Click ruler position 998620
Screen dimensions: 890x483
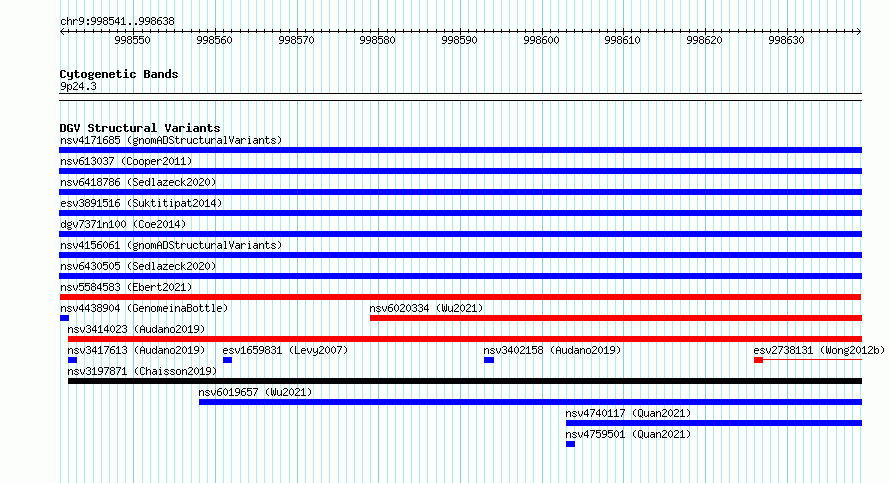tap(704, 40)
